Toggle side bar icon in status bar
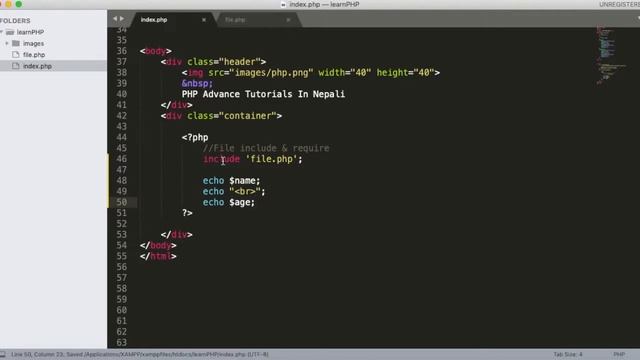The width and height of the screenshot is (640, 360). [2, 354]
